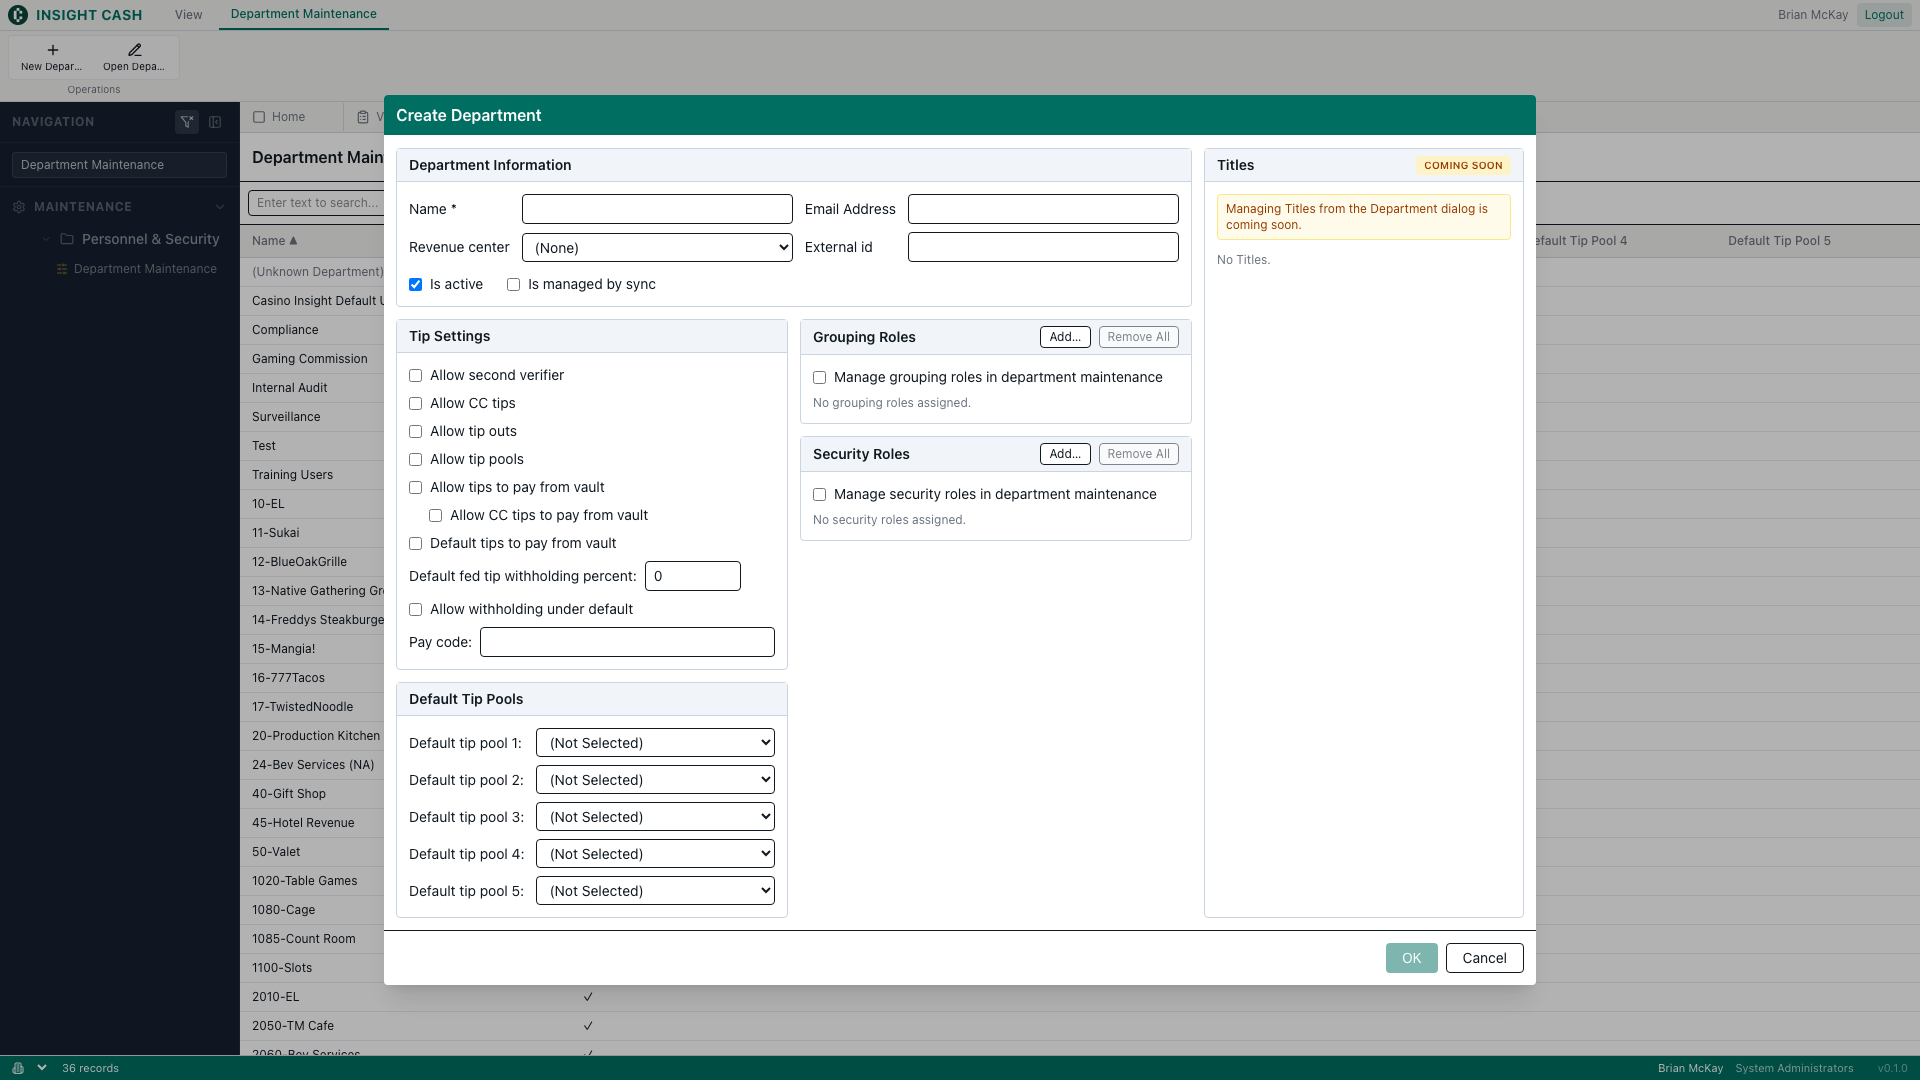
Task: Collapse the Maintenance section chevron
Action: click(220, 207)
